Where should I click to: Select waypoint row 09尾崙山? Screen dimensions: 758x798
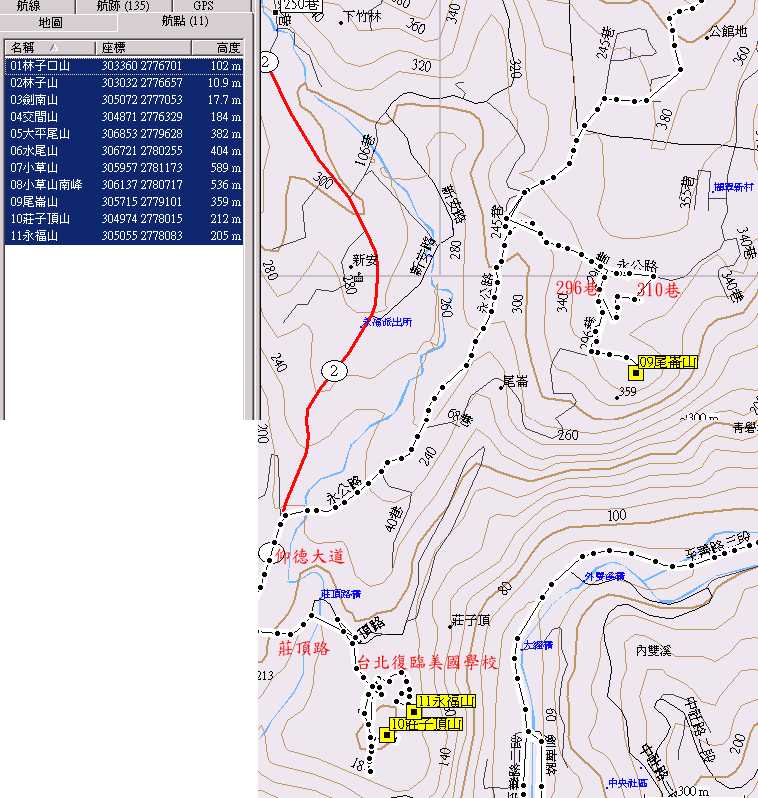pyautogui.click(x=124, y=202)
